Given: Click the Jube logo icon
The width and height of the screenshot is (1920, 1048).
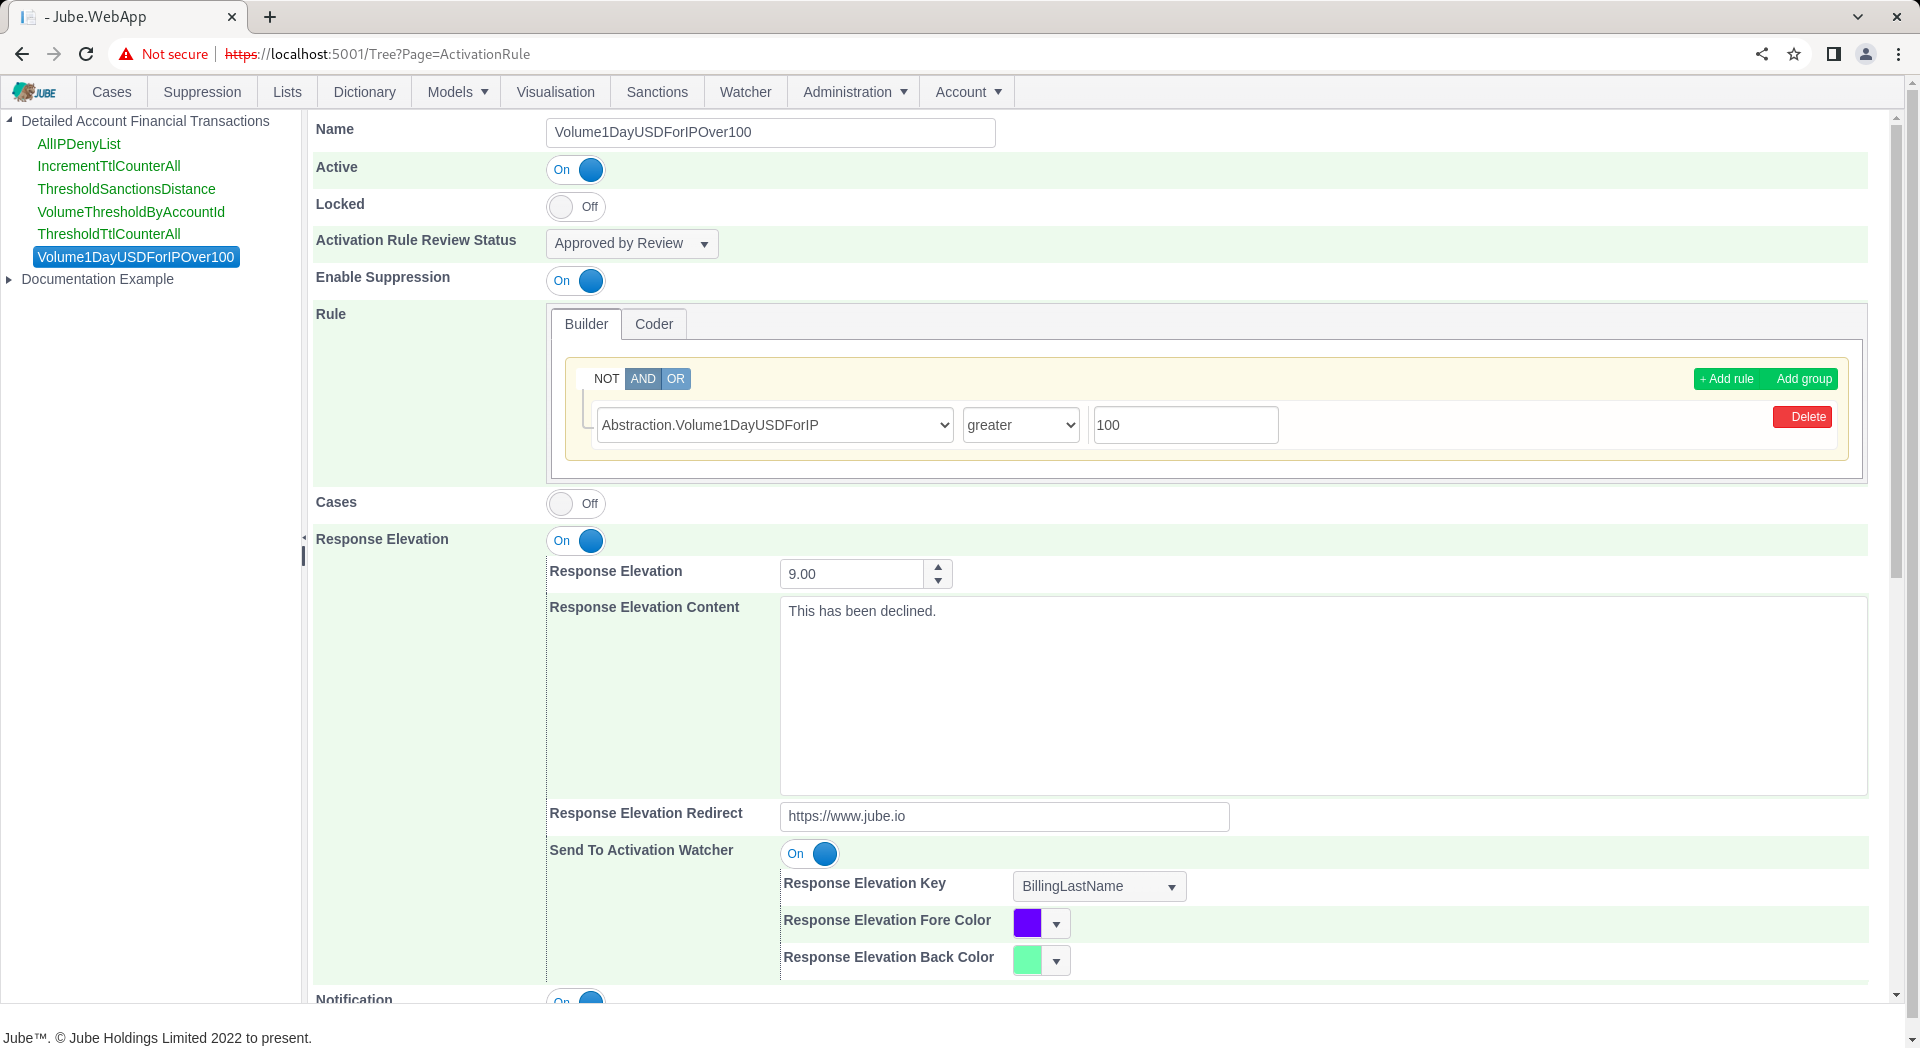Looking at the screenshot, I should point(35,92).
